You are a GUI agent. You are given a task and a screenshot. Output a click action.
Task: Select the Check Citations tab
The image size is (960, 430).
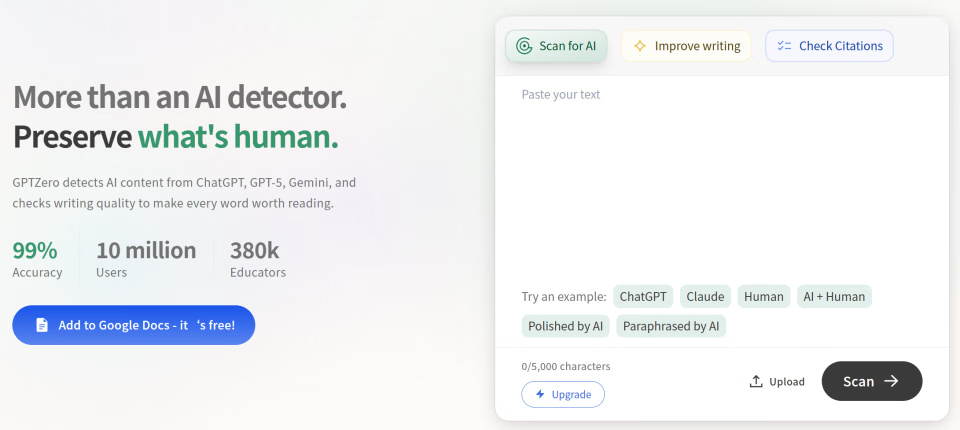(829, 46)
